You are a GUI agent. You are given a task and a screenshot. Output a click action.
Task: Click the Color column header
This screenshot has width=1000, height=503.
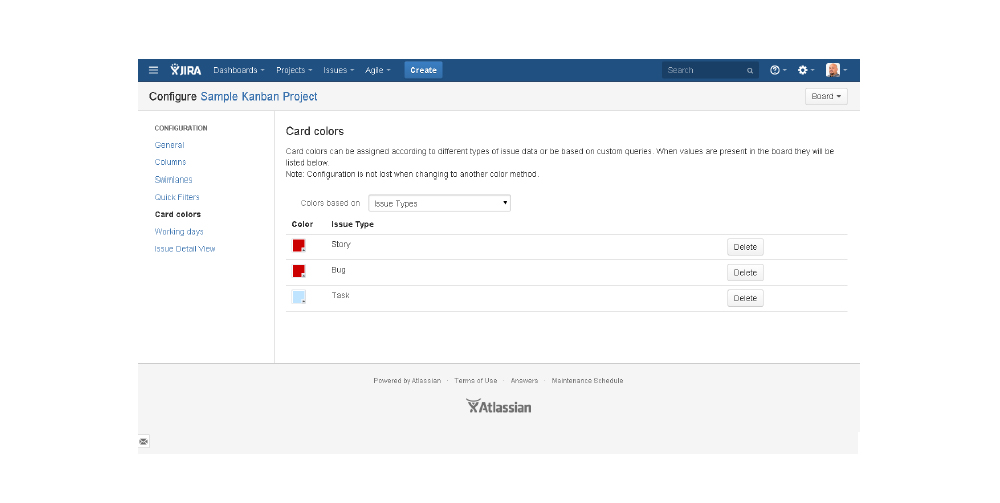pyautogui.click(x=302, y=224)
